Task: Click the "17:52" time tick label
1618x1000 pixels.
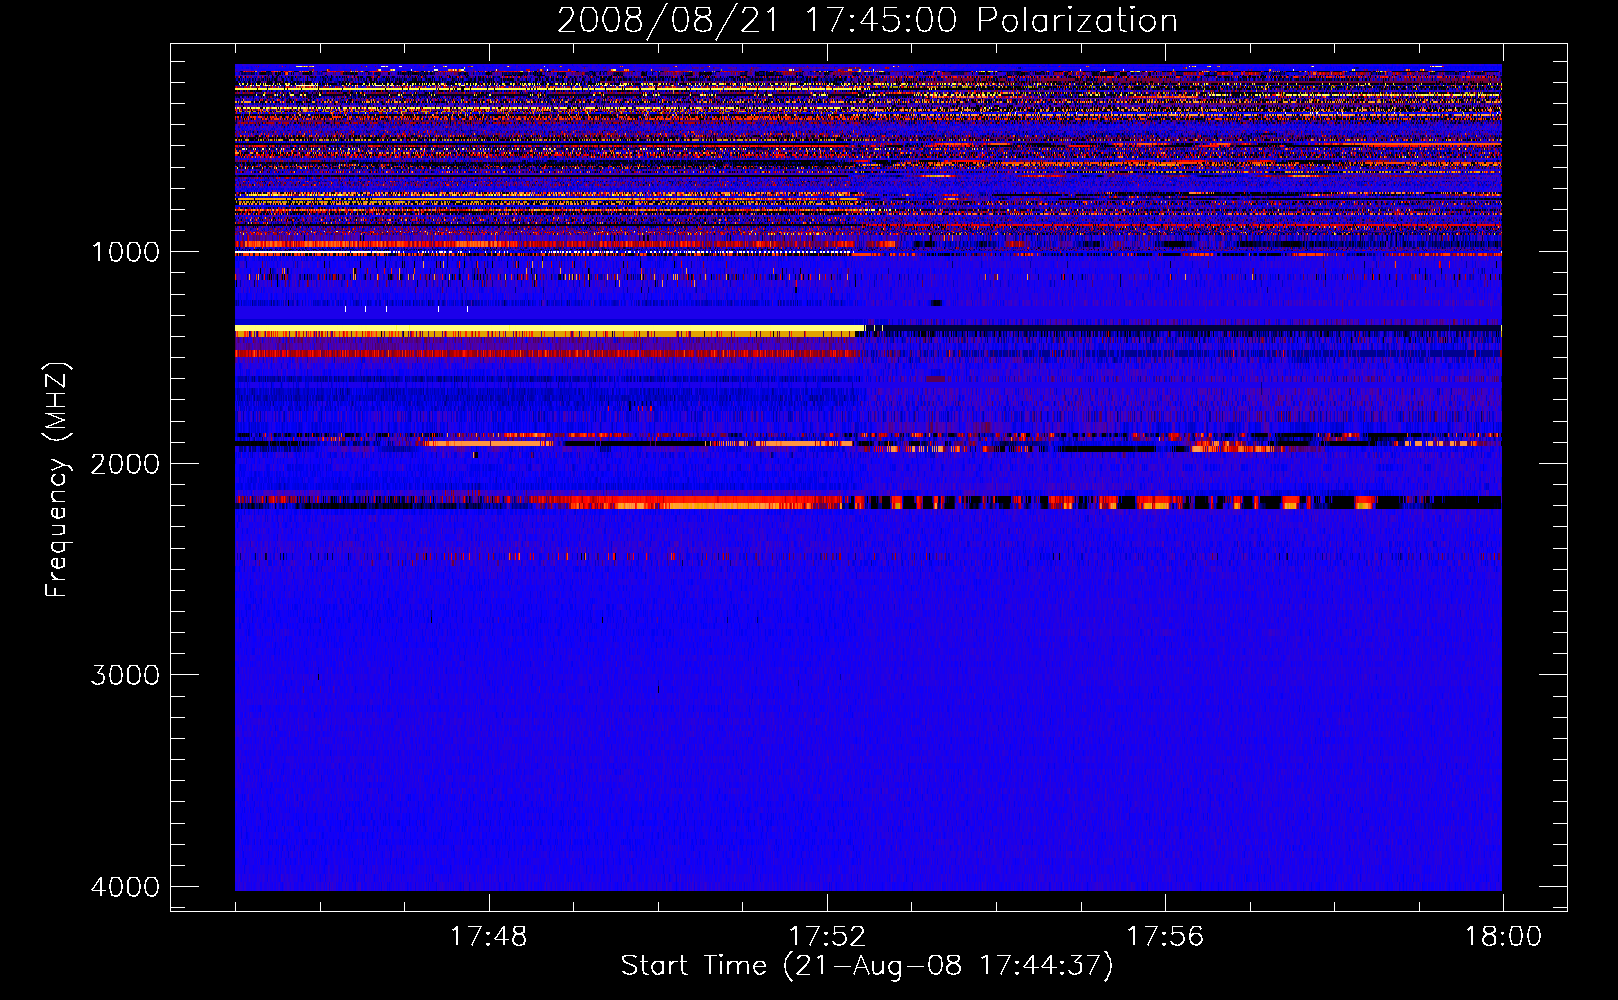Action: [x=827, y=937]
